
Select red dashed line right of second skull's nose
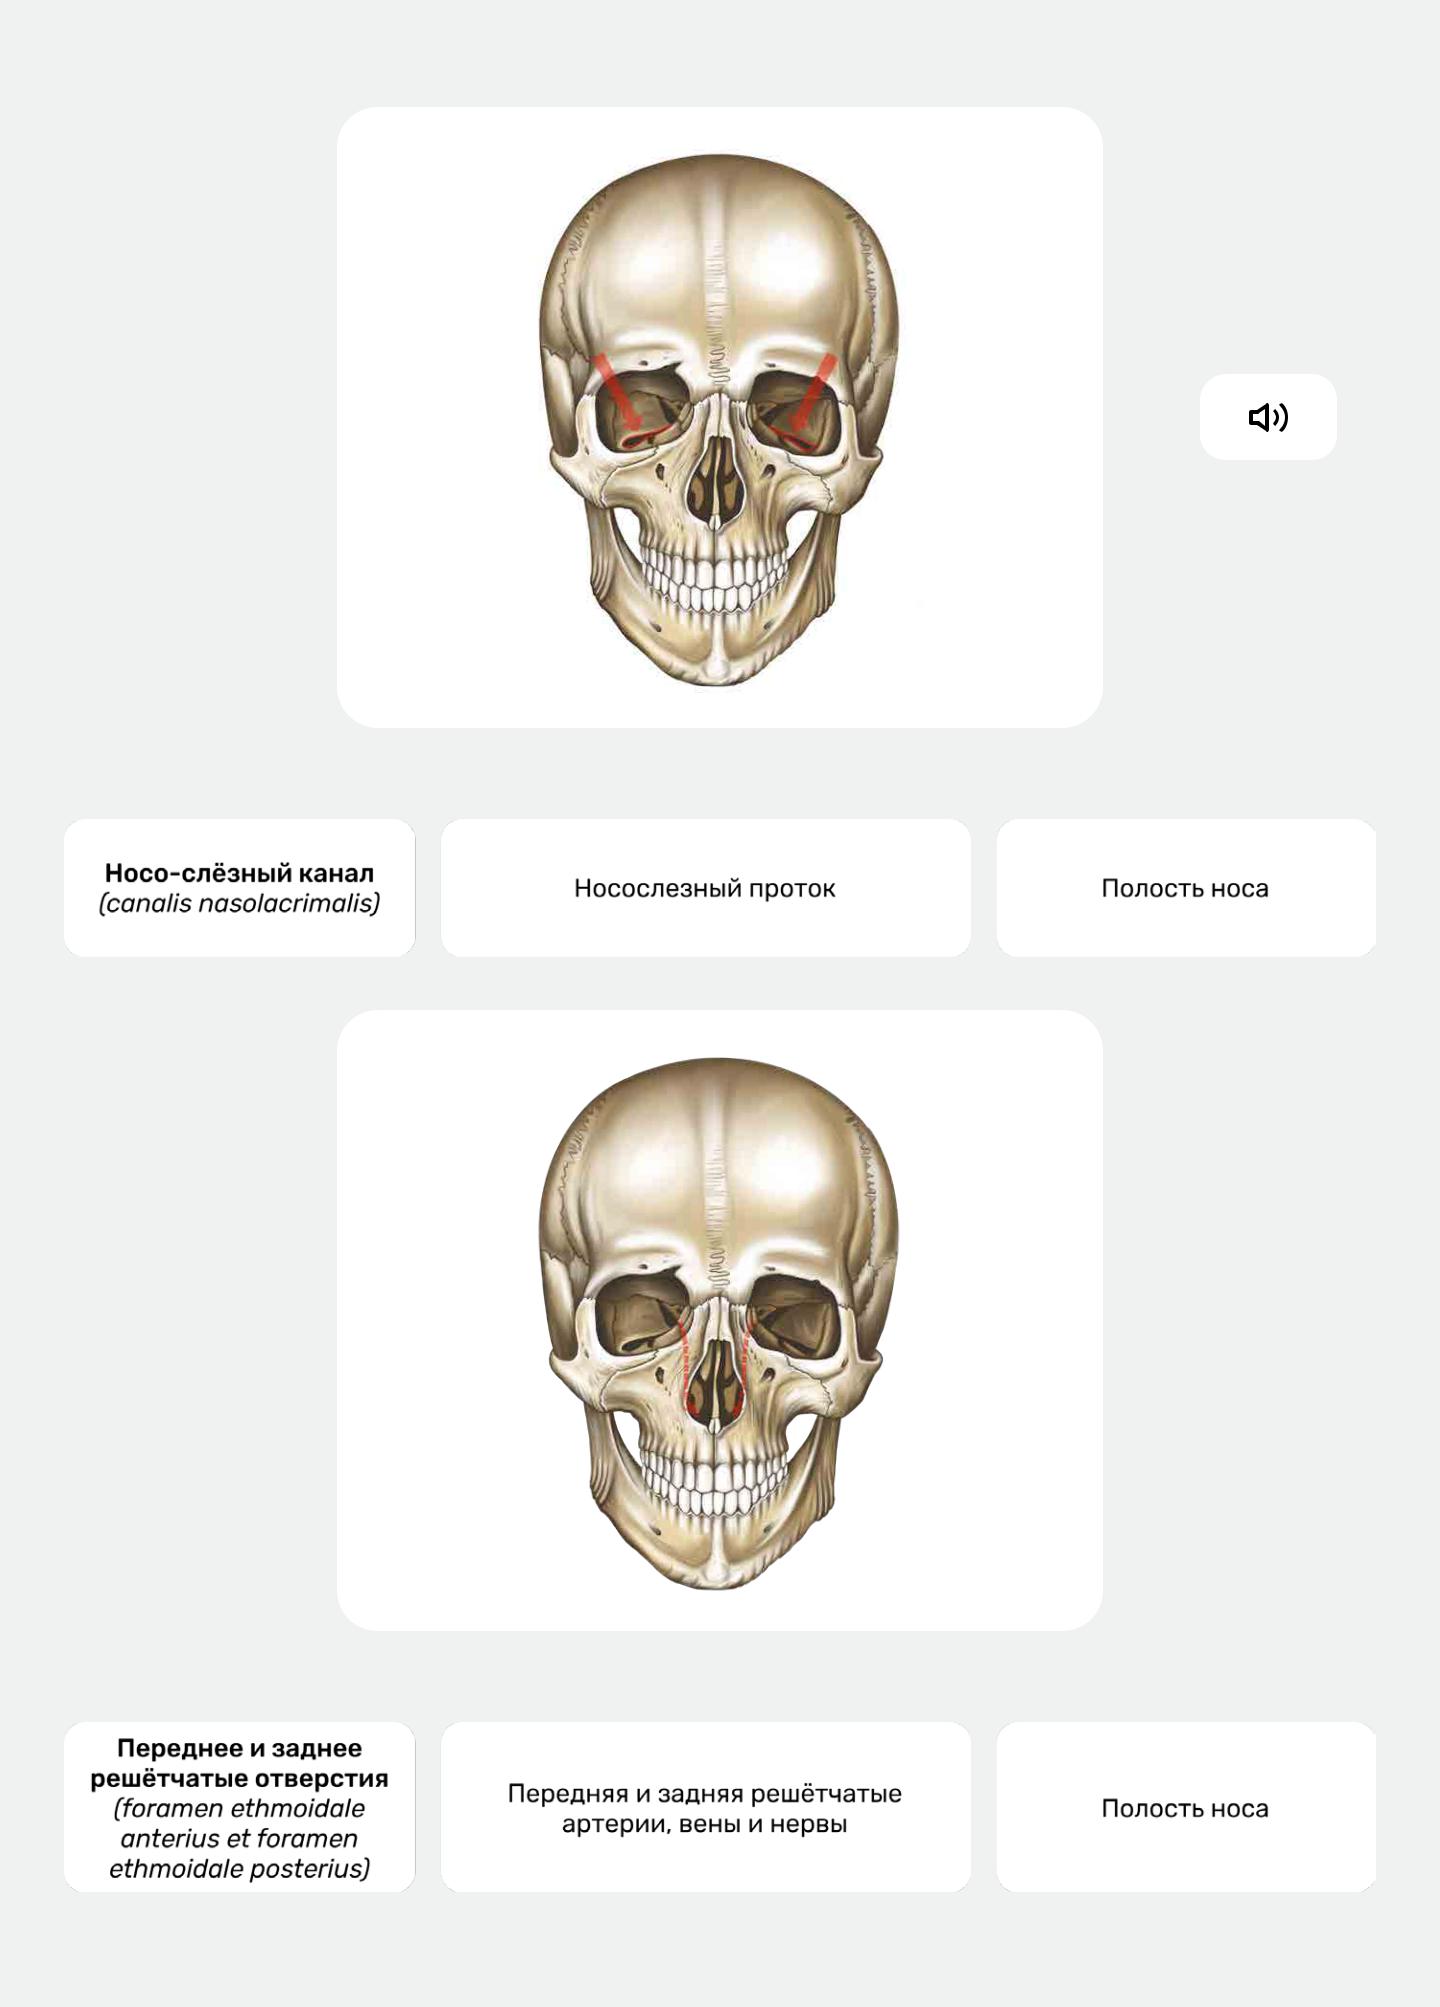pyautogui.click(x=744, y=1366)
